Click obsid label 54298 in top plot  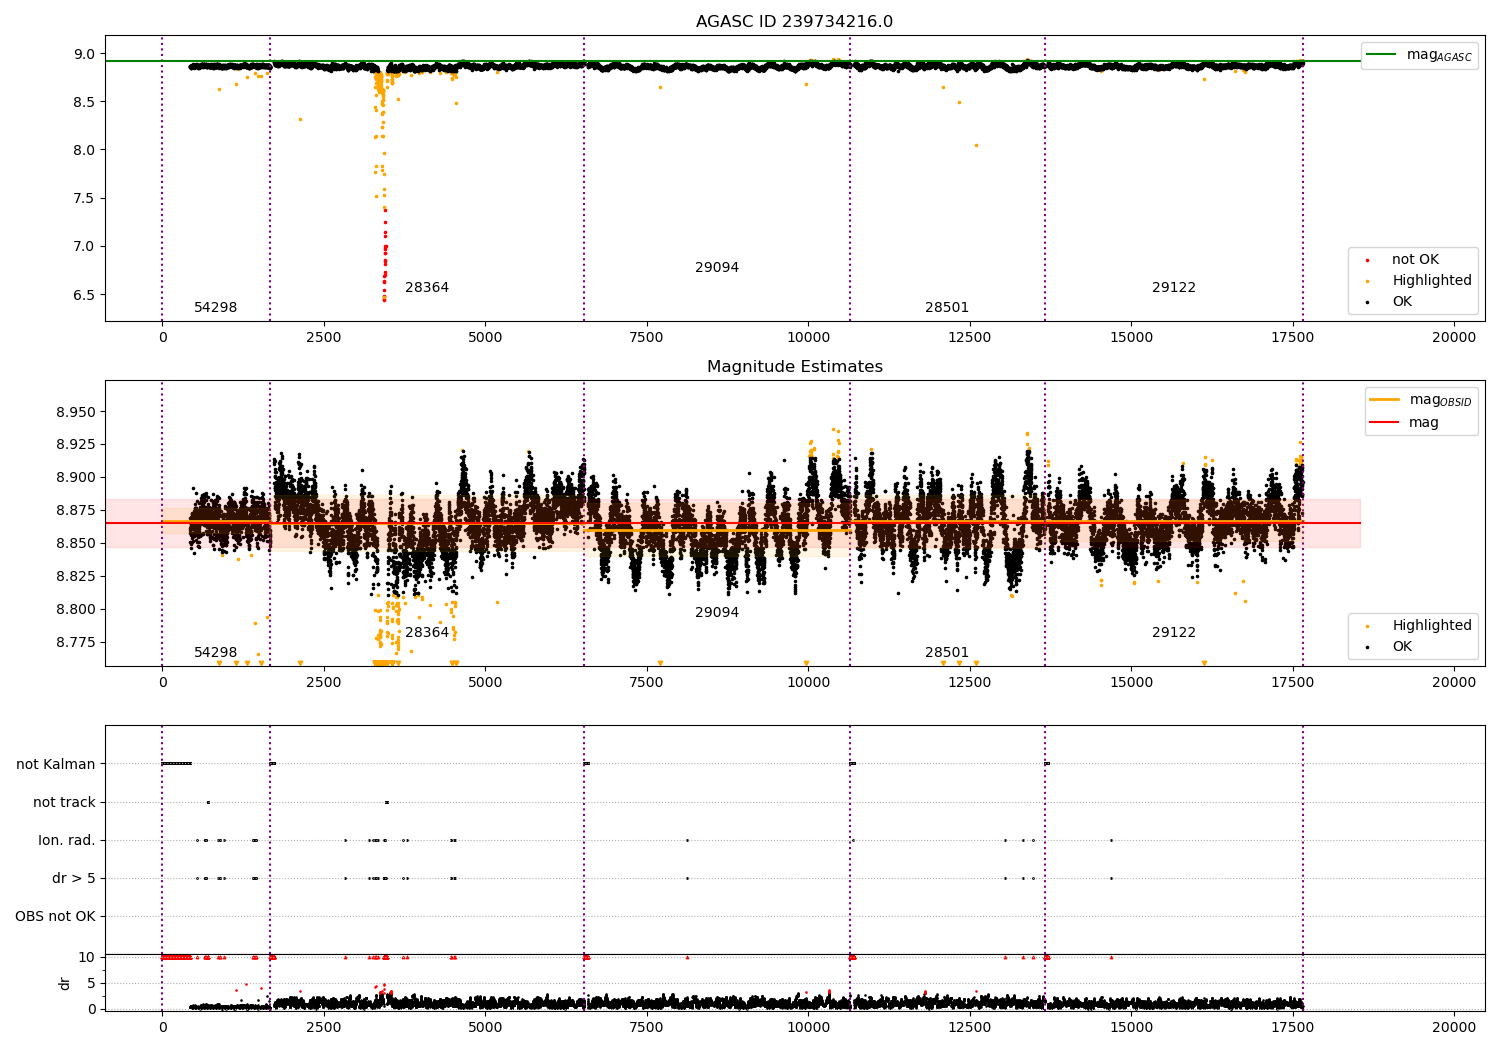[216, 308]
